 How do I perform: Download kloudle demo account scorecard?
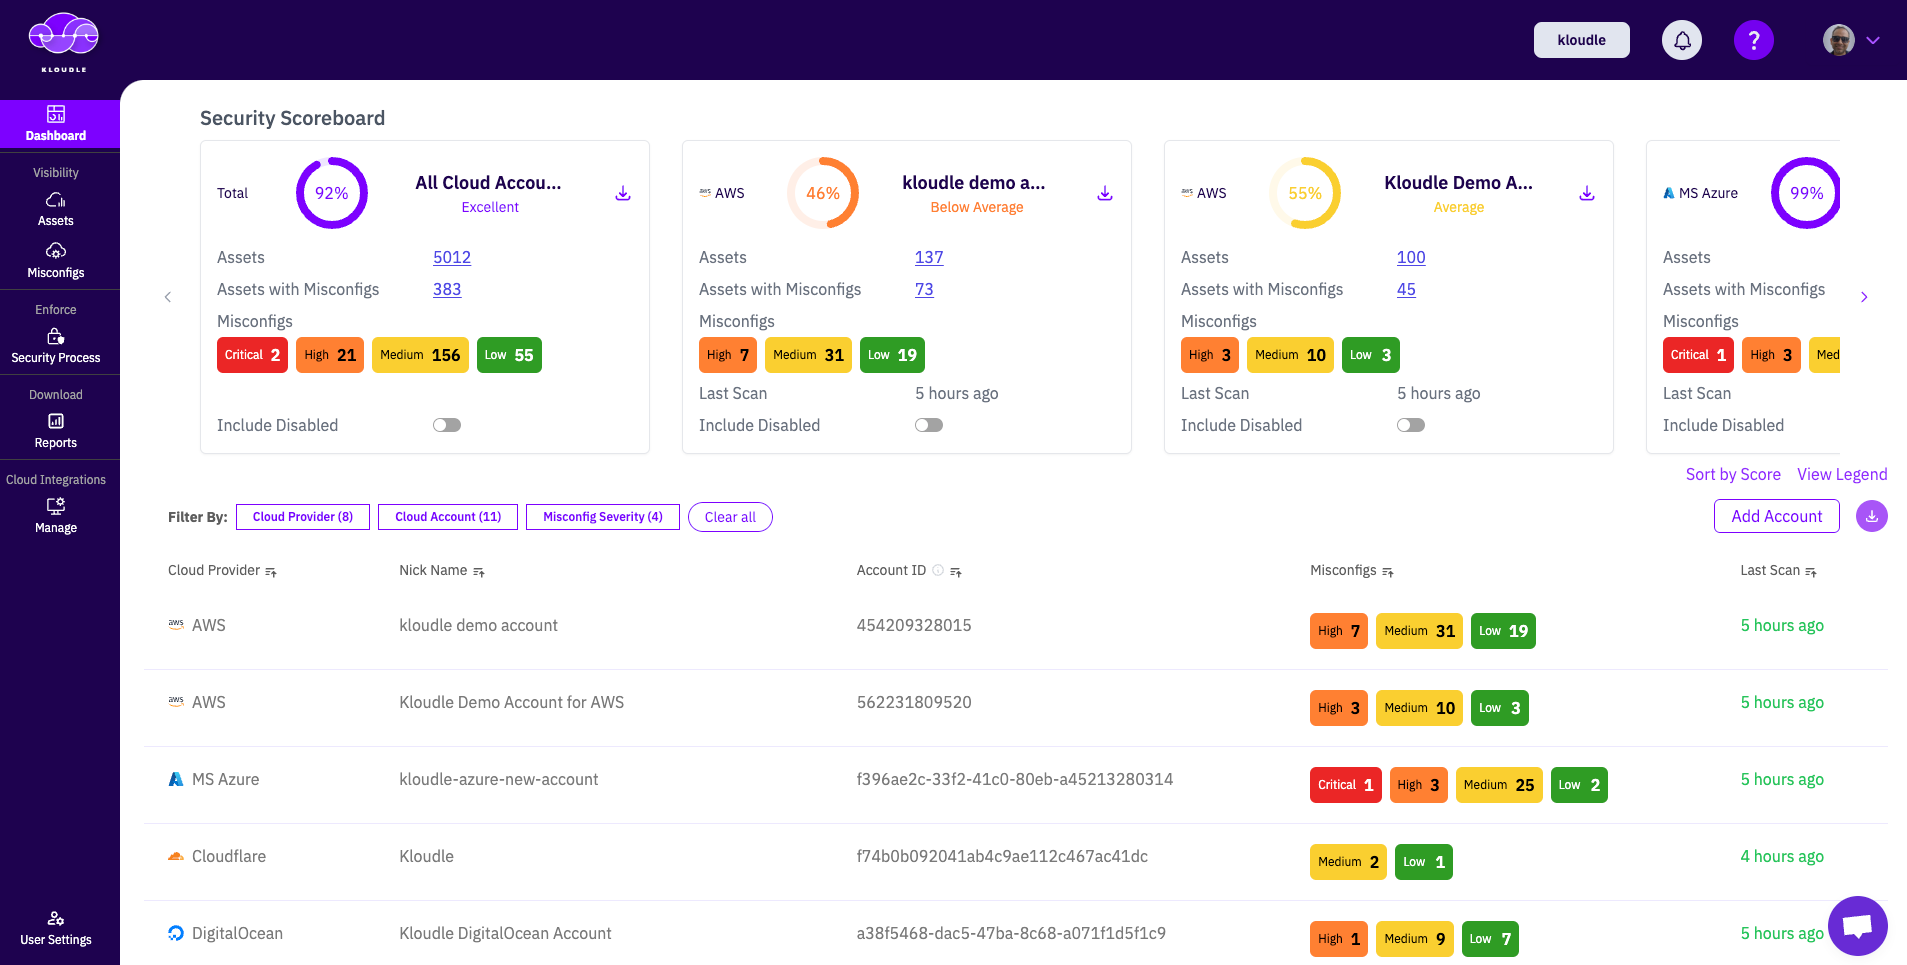click(x=1105, y=193)
